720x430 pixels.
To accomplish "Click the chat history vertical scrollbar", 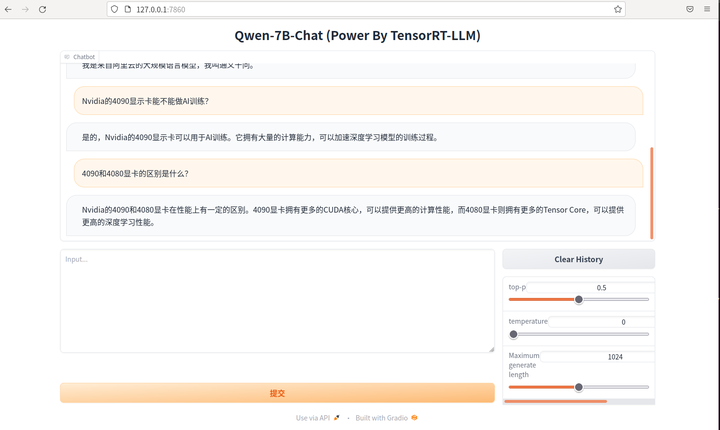I will [651, 193].
